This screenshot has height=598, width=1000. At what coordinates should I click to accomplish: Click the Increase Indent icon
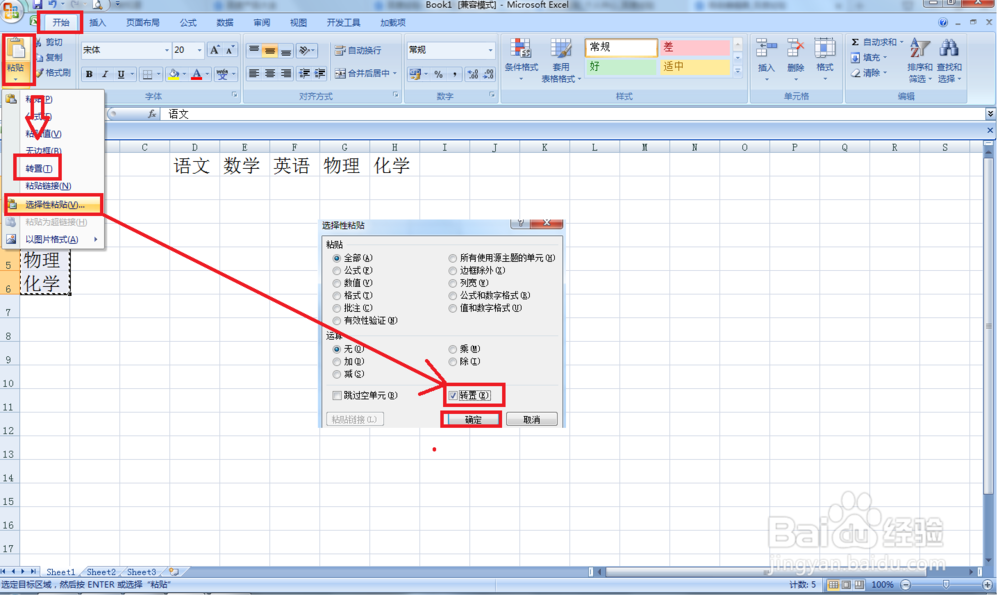[x=320, y=74]
